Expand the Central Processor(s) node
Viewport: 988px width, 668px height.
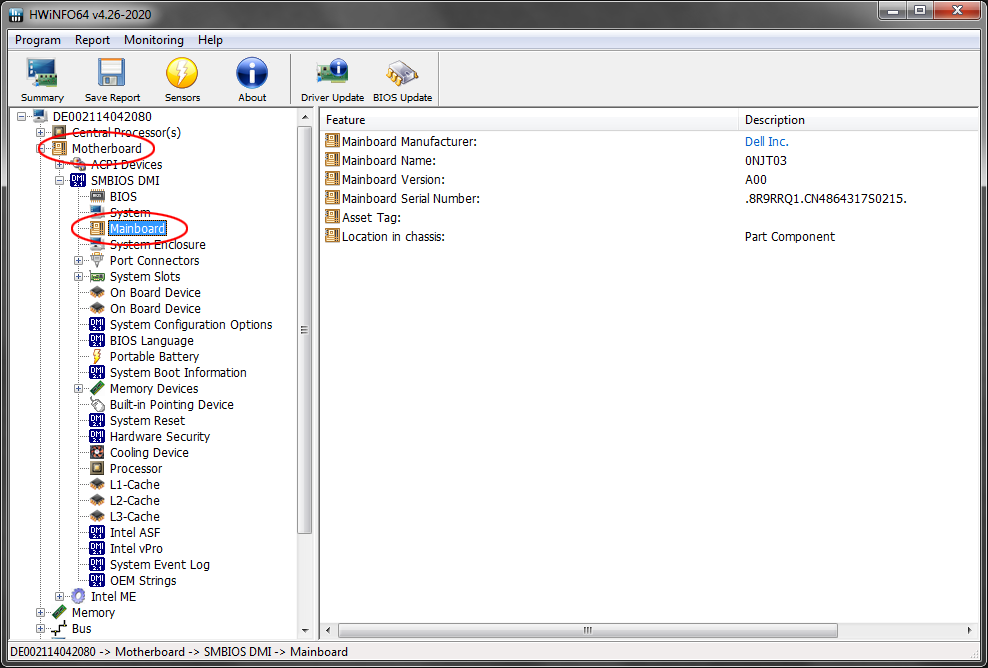pyautogui.click(x=41, y=132)
